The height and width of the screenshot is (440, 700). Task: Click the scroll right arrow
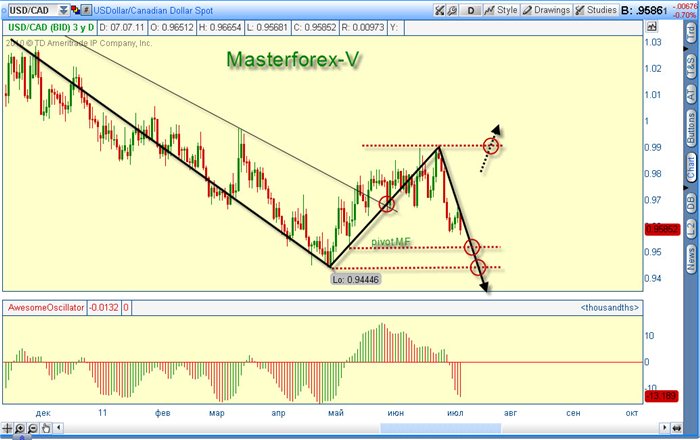[665, 428]
